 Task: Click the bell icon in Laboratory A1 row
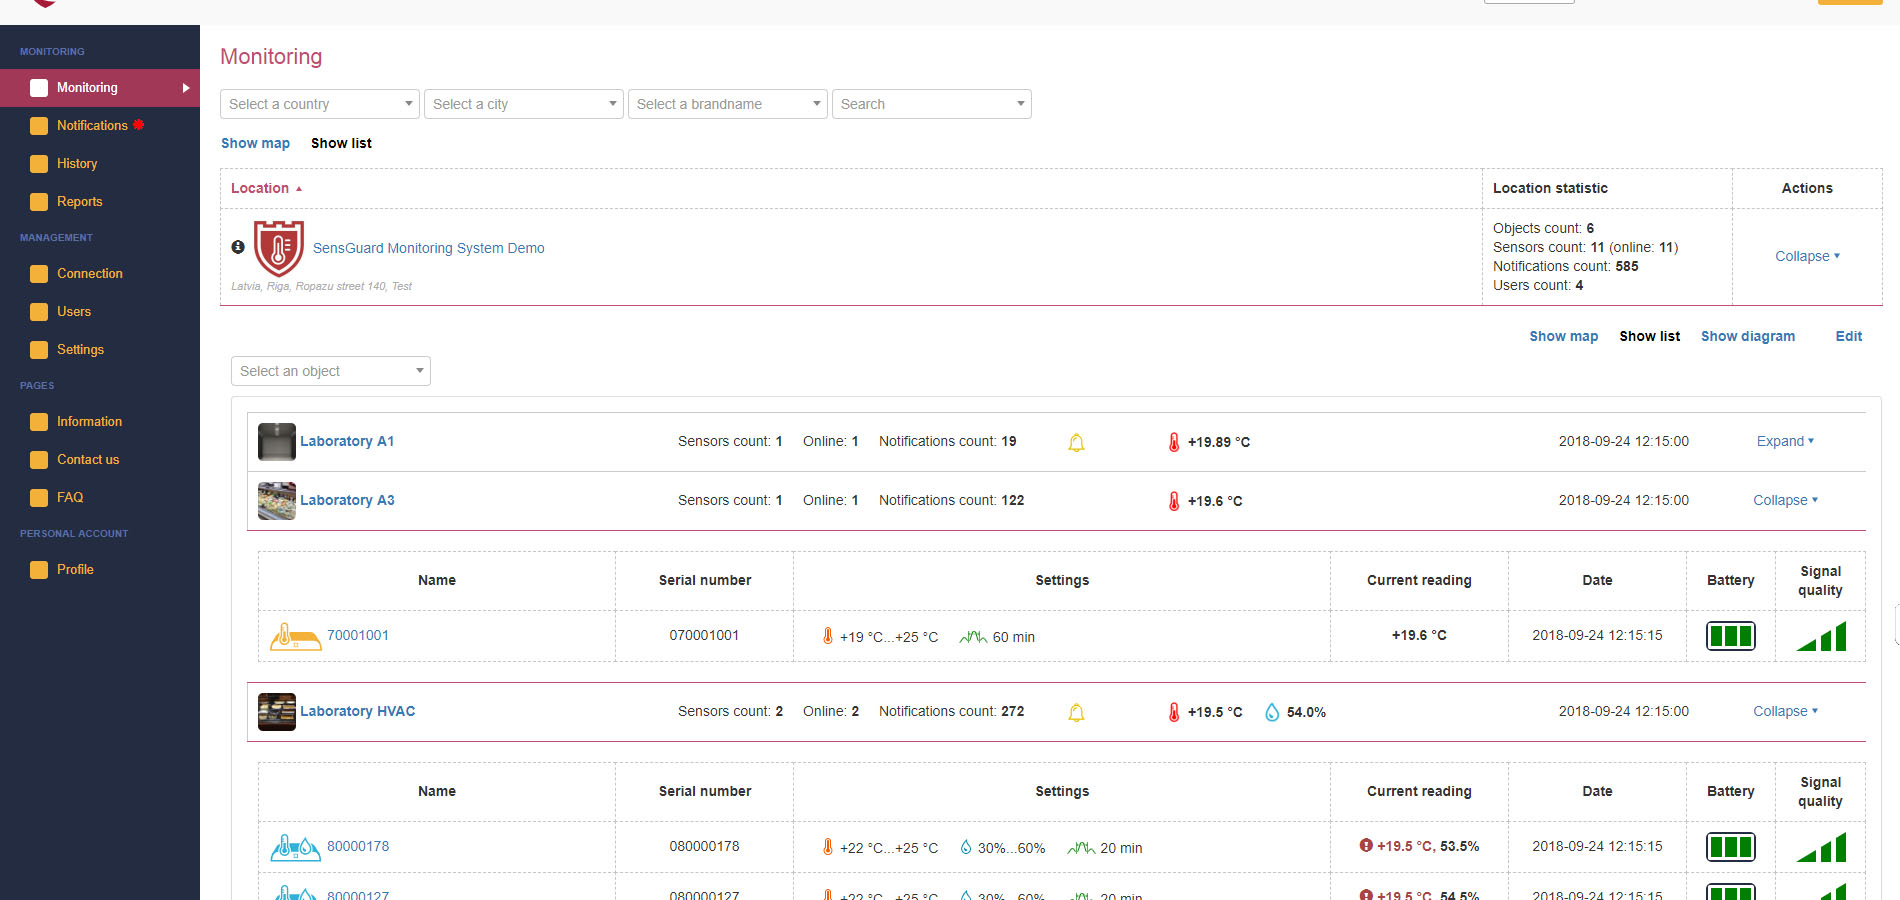coord(1076,442)
